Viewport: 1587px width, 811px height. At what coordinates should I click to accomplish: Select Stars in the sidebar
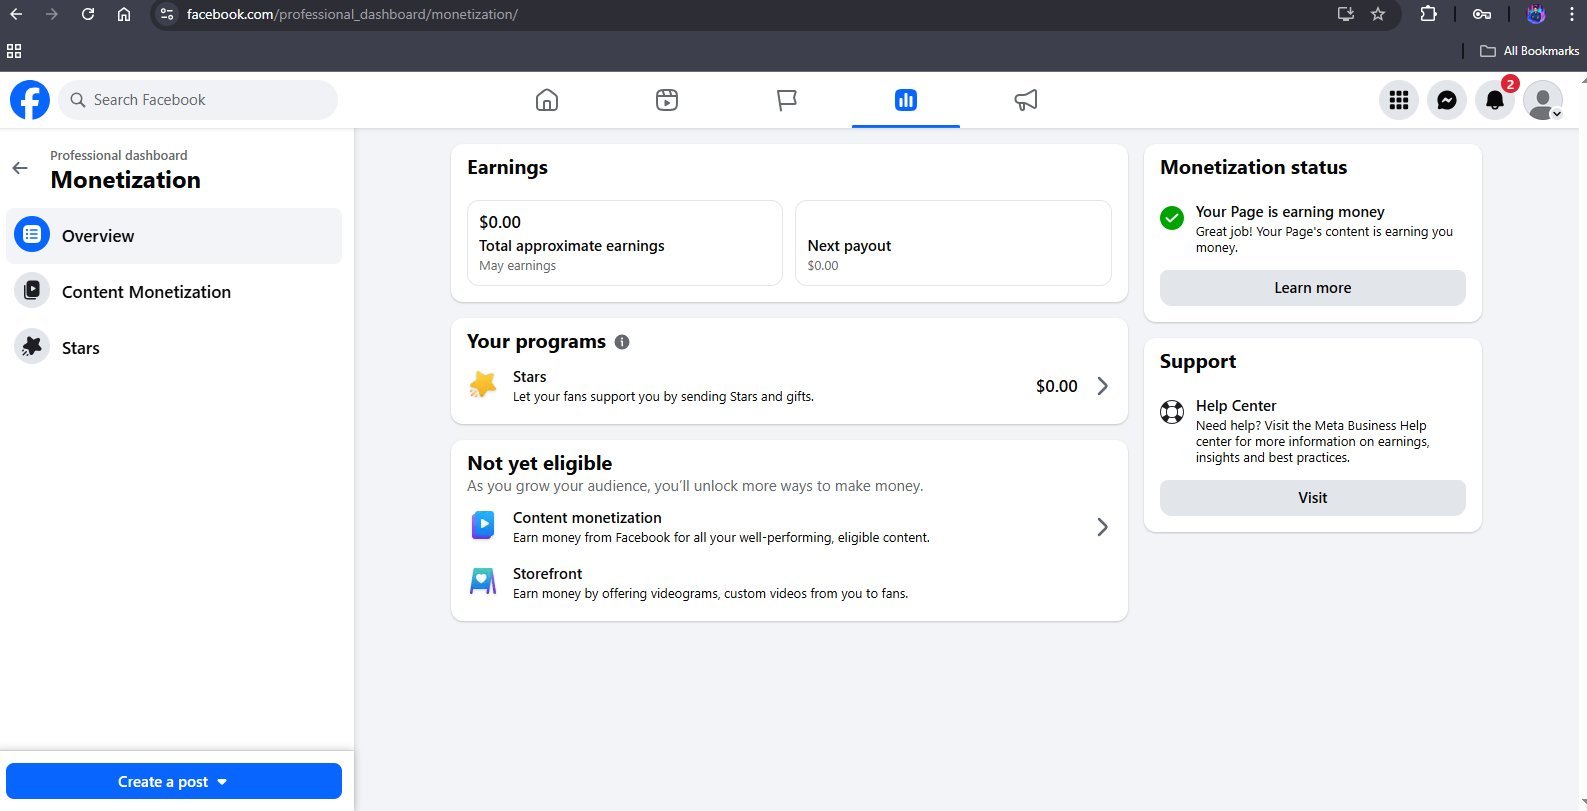tap(174, 348)
